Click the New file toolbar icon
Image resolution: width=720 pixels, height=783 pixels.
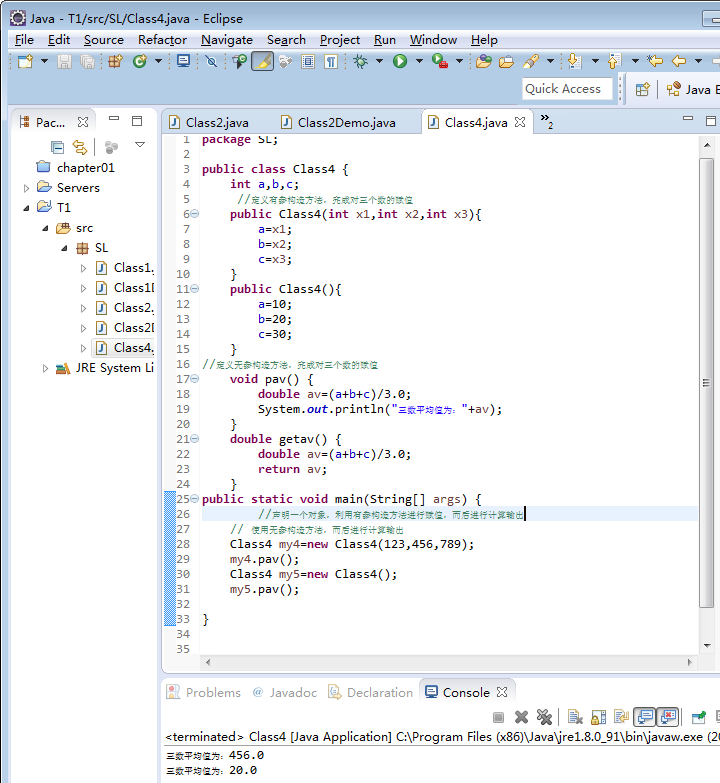tap(25, 62)
